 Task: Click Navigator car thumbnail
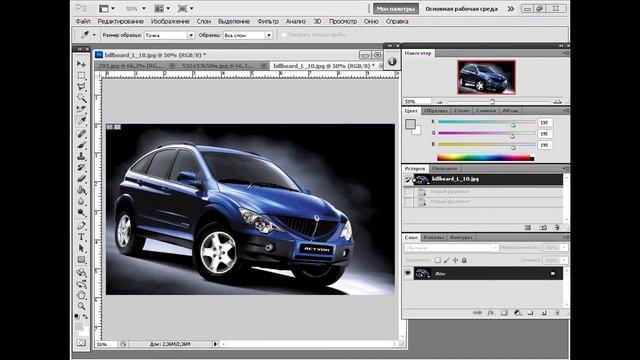(486, 78)
